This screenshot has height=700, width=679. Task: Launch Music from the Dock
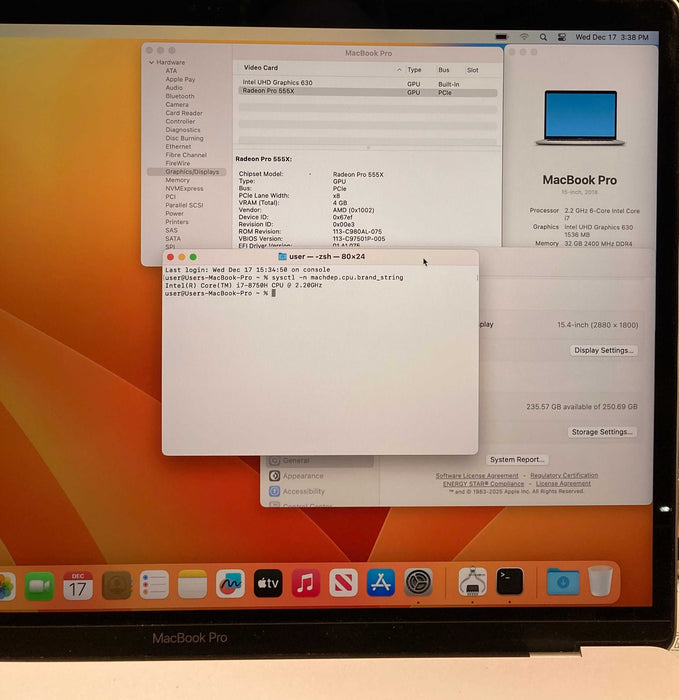click(306, 583)
